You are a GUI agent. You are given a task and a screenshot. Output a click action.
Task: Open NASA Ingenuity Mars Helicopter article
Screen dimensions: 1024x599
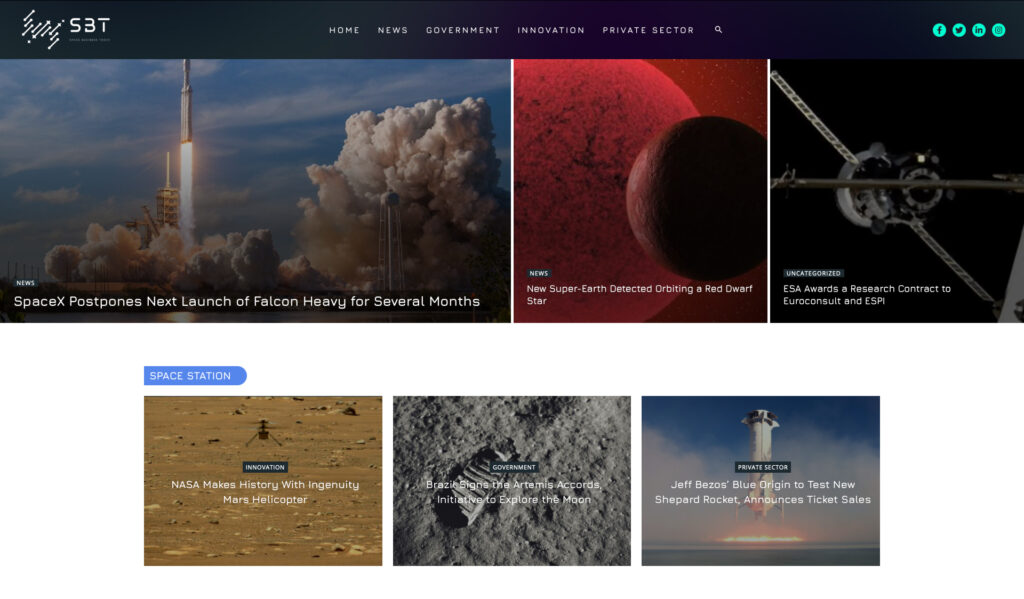click(264, 492)
